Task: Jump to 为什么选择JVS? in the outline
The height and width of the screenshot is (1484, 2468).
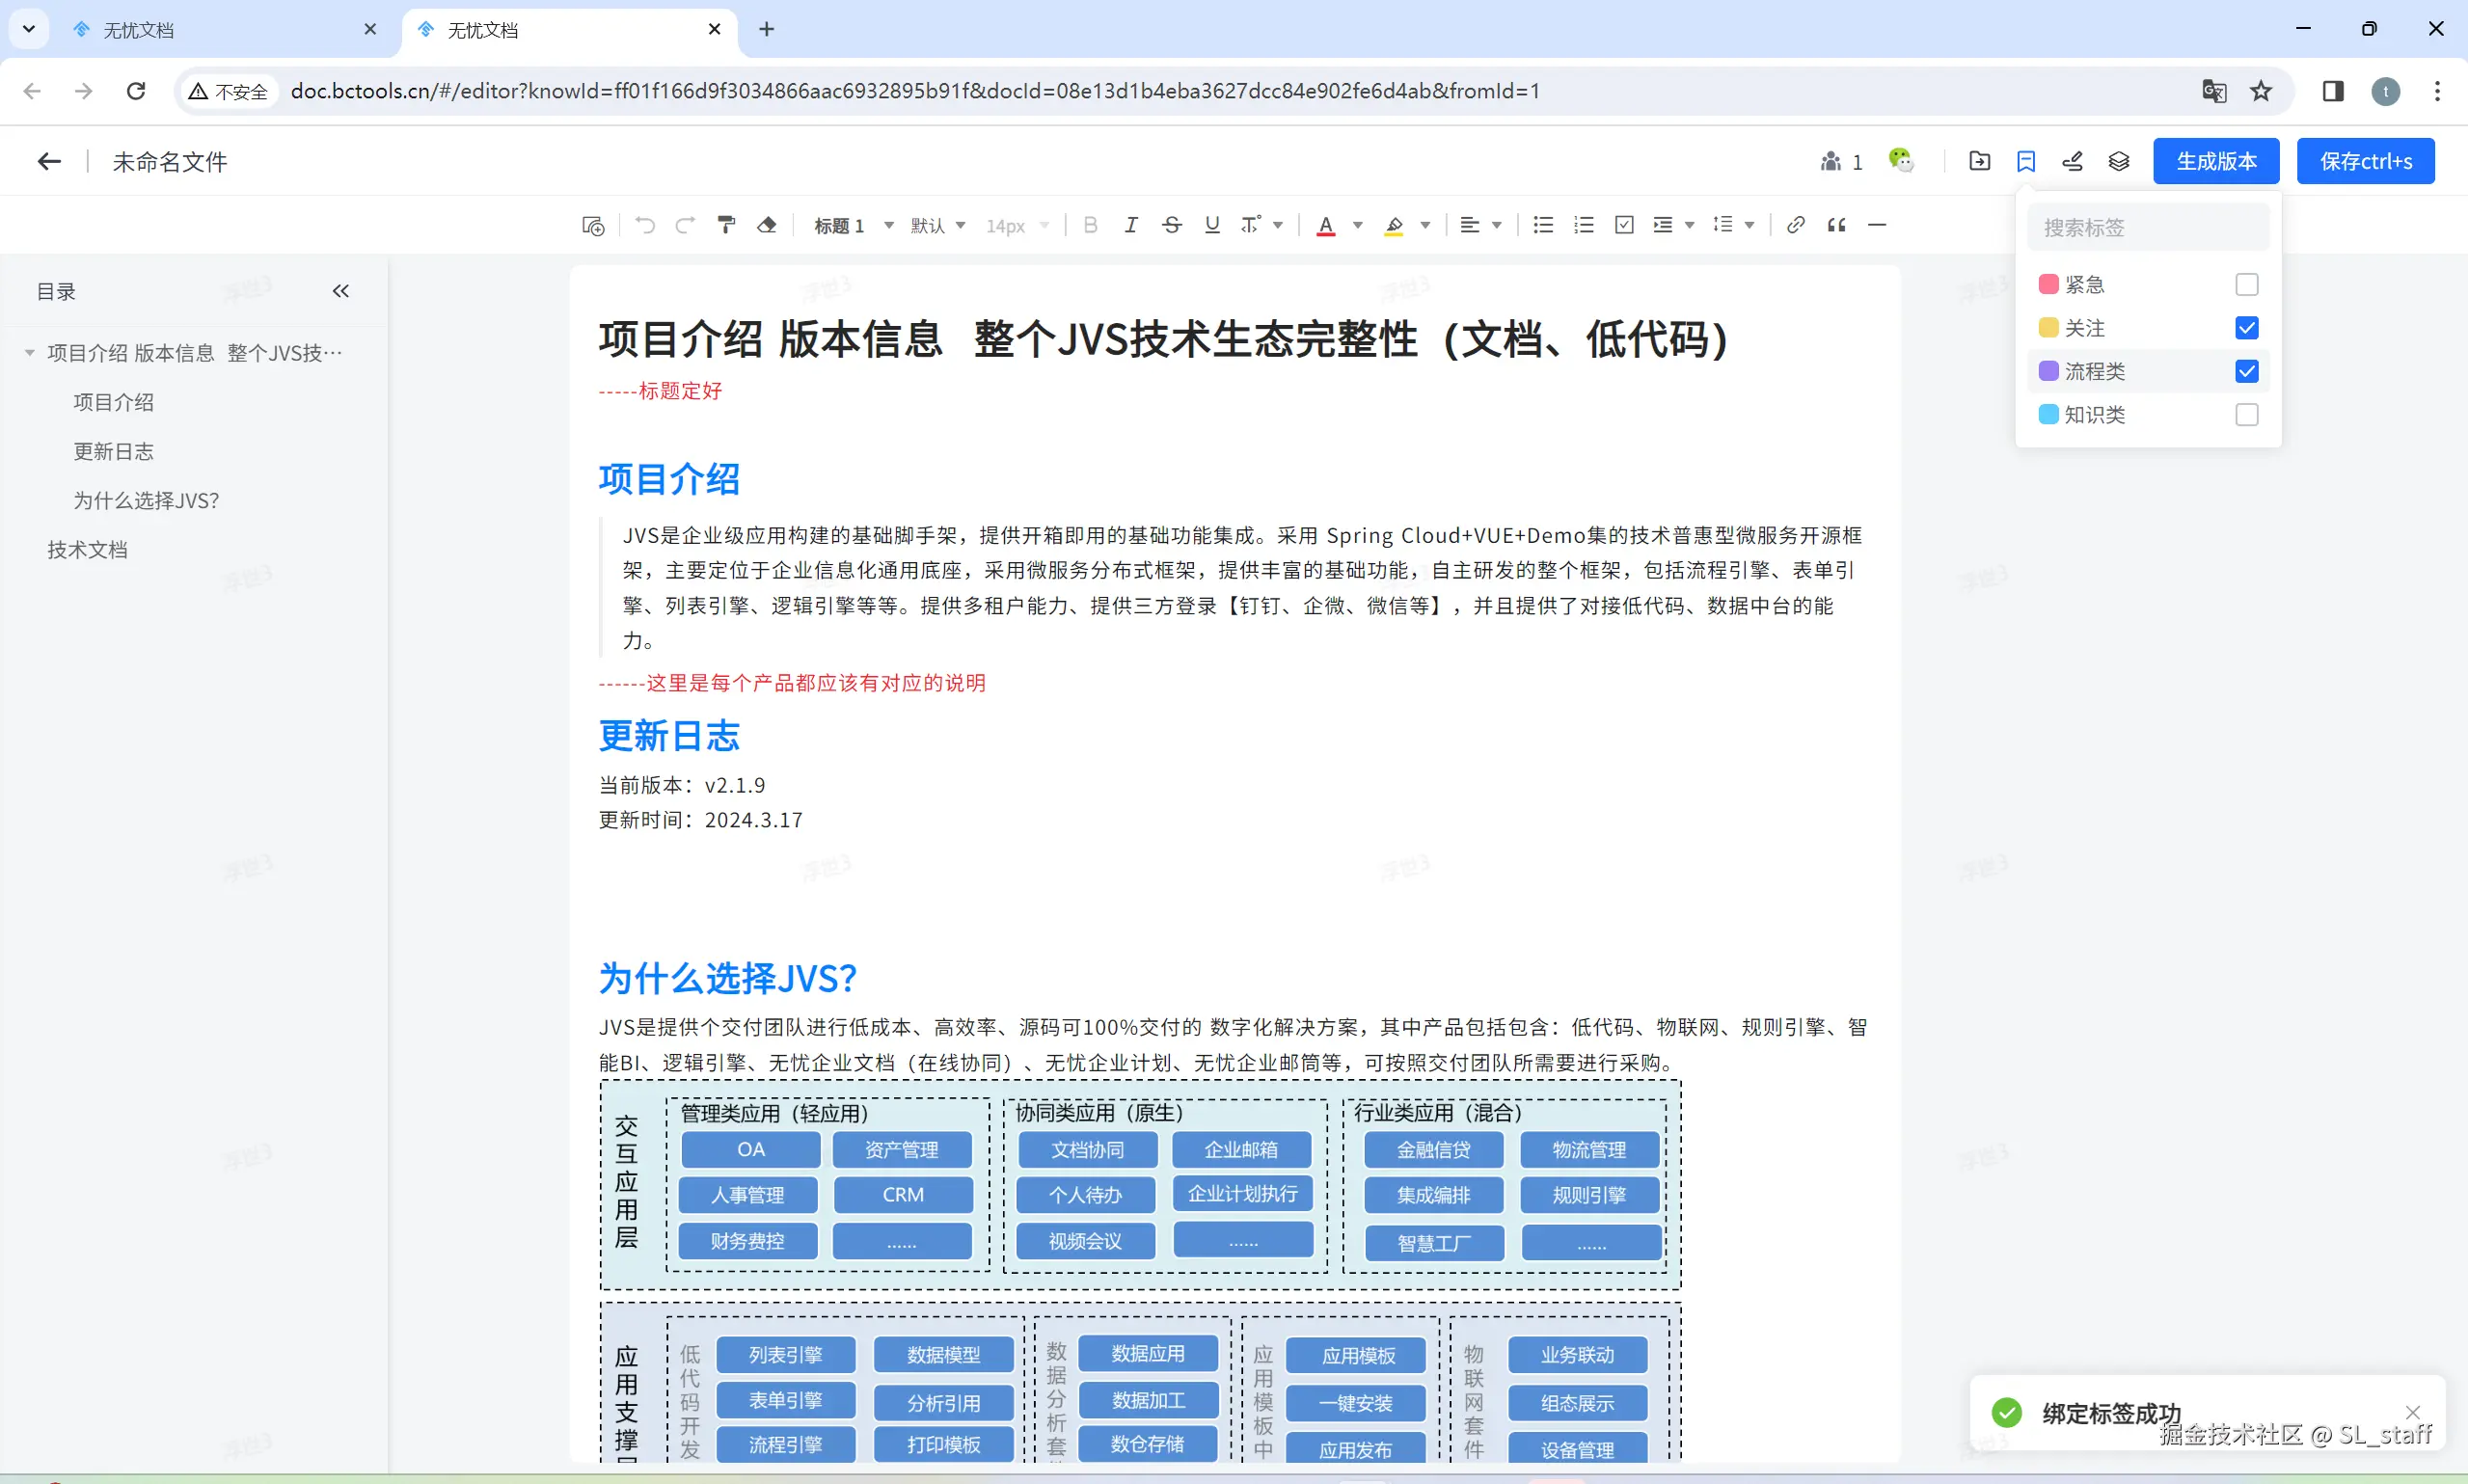Action: [146, 500]
